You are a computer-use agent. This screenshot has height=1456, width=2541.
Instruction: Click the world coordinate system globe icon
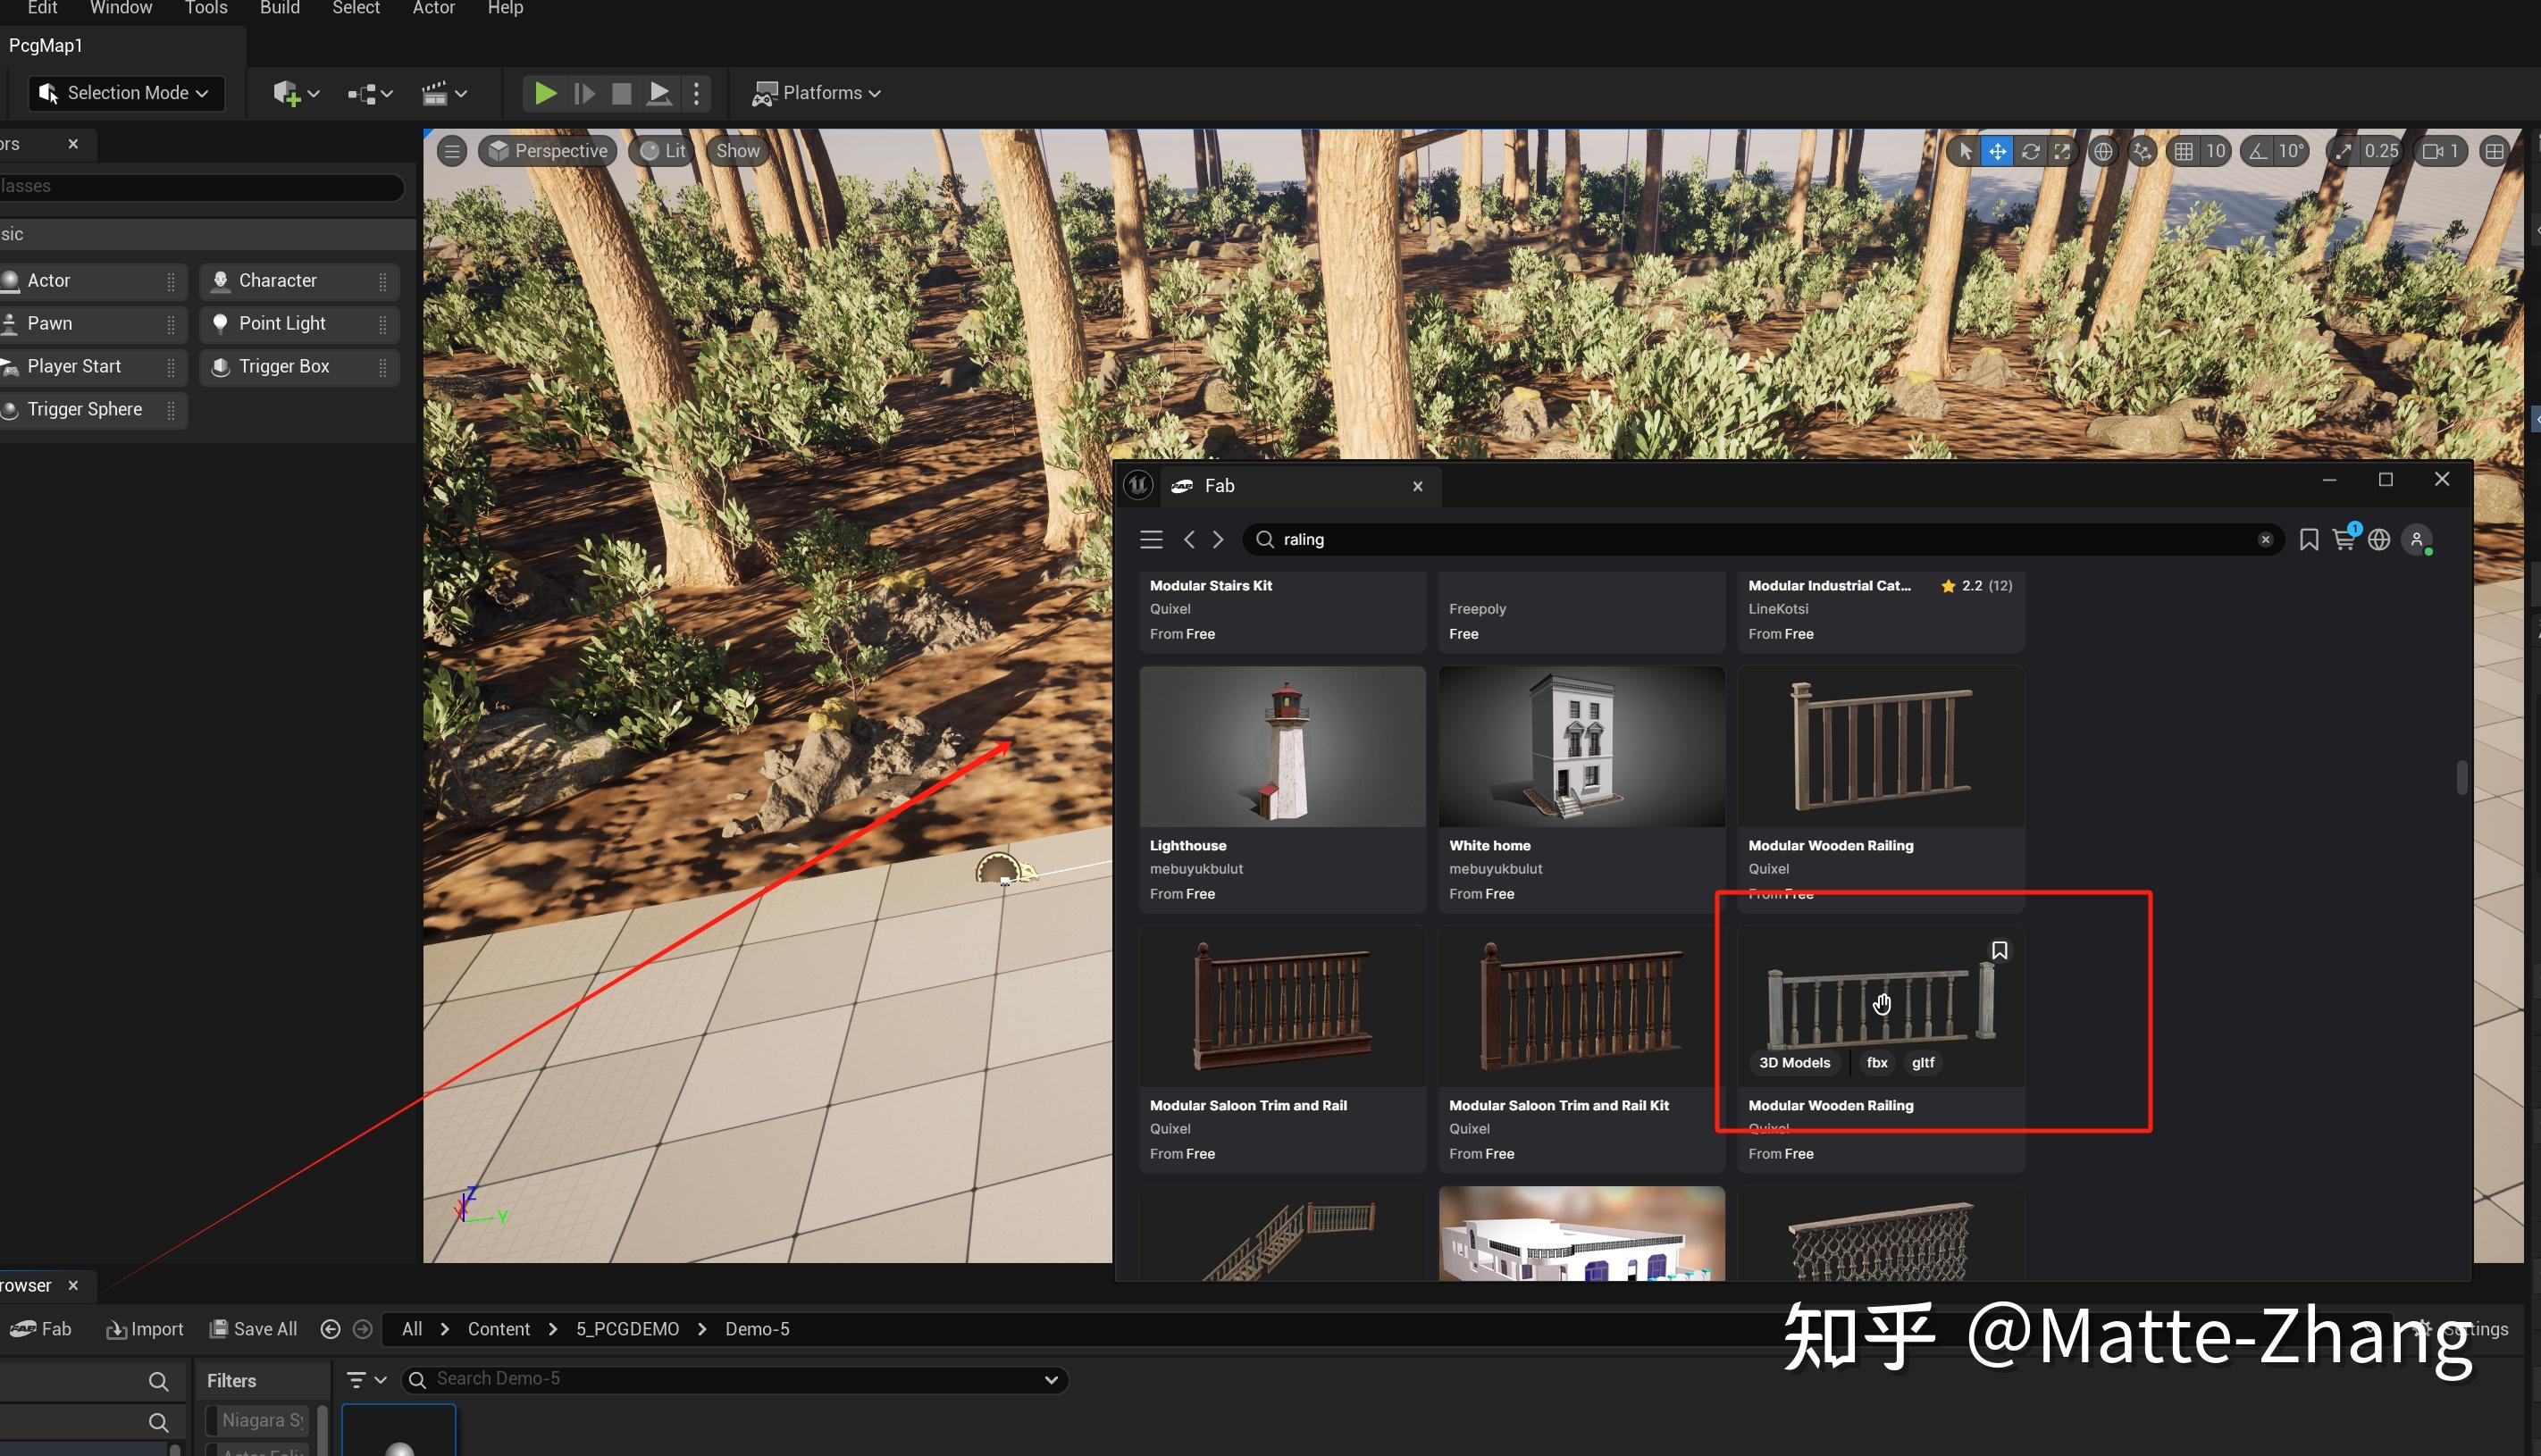point(2103,151)
